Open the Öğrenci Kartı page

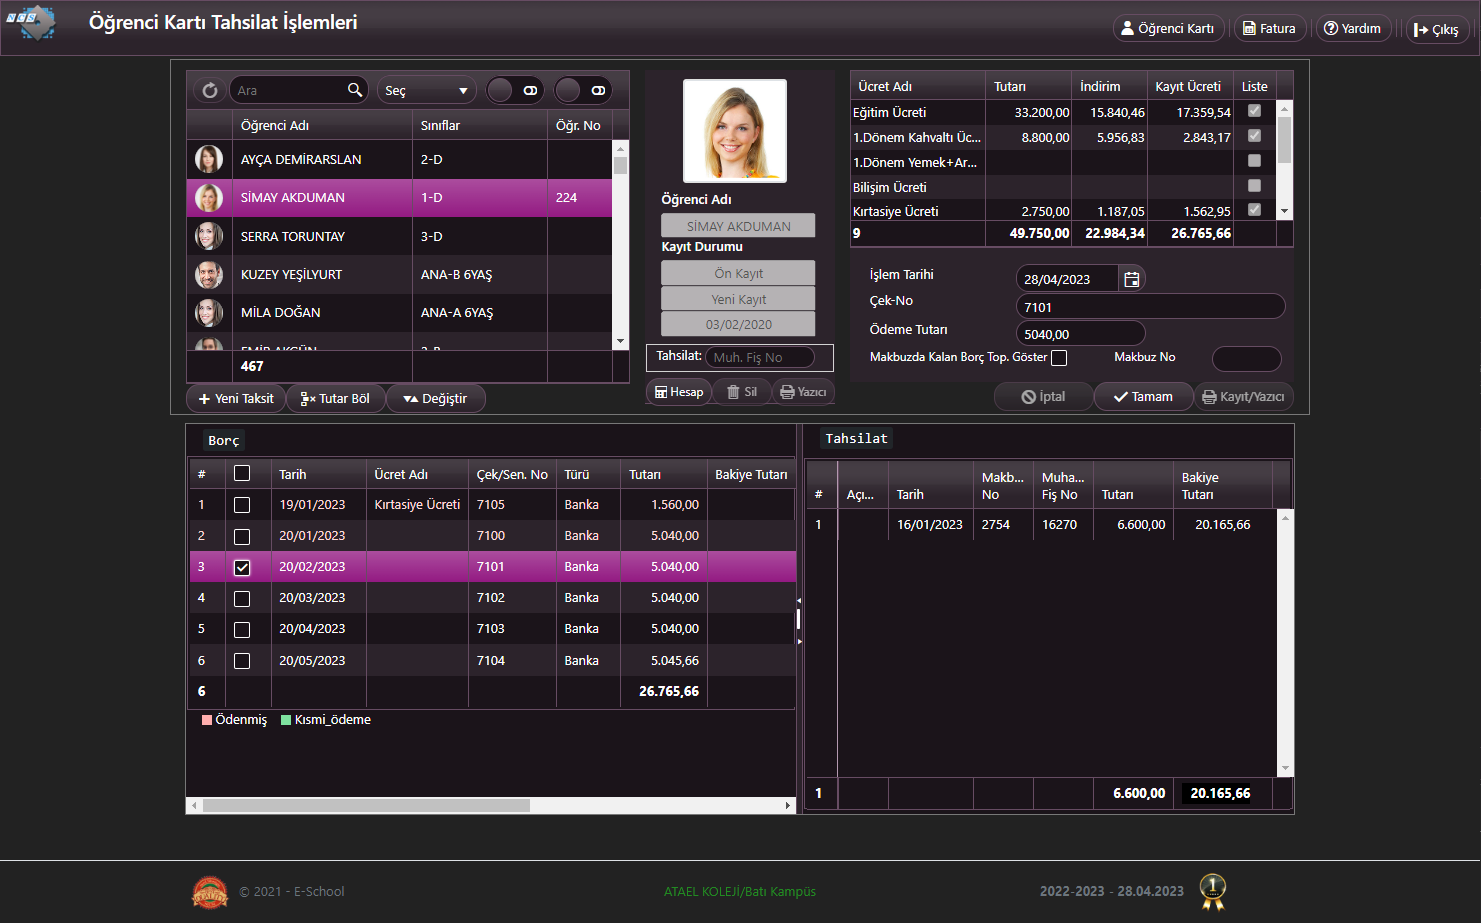tap(1167, 28)
